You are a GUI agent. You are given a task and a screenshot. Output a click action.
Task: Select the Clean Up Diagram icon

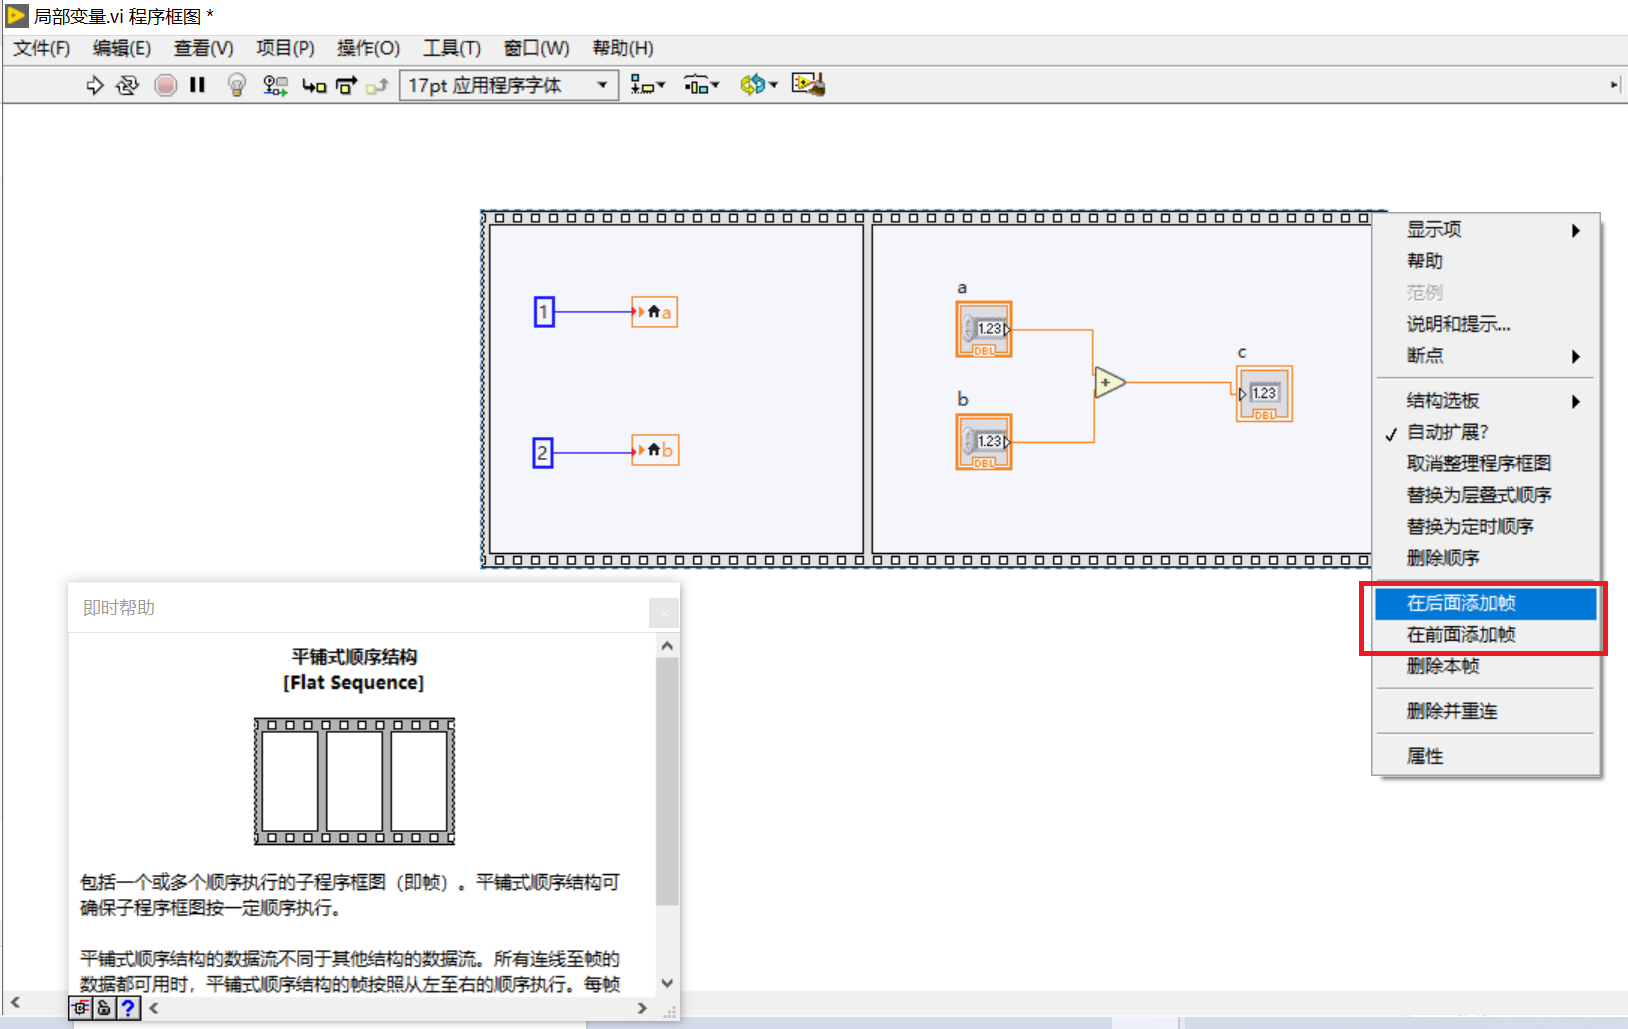point(808,85)
